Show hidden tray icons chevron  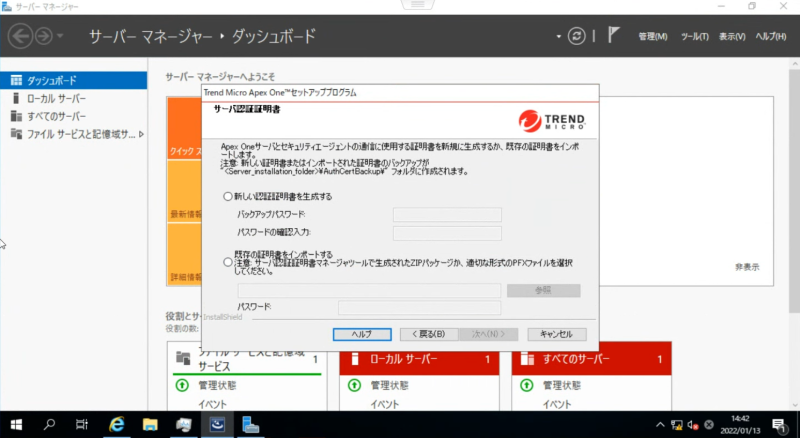[x=660, y=425]
